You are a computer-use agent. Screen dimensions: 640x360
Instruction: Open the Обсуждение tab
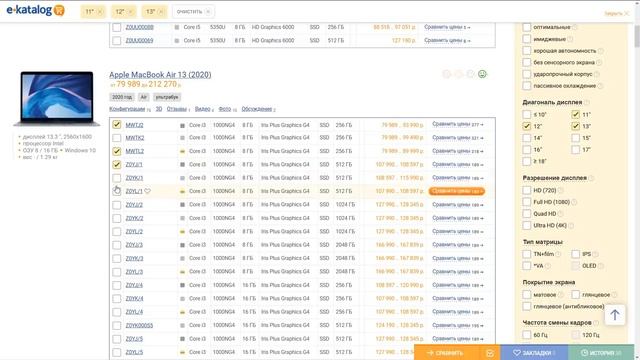point(258,109)
